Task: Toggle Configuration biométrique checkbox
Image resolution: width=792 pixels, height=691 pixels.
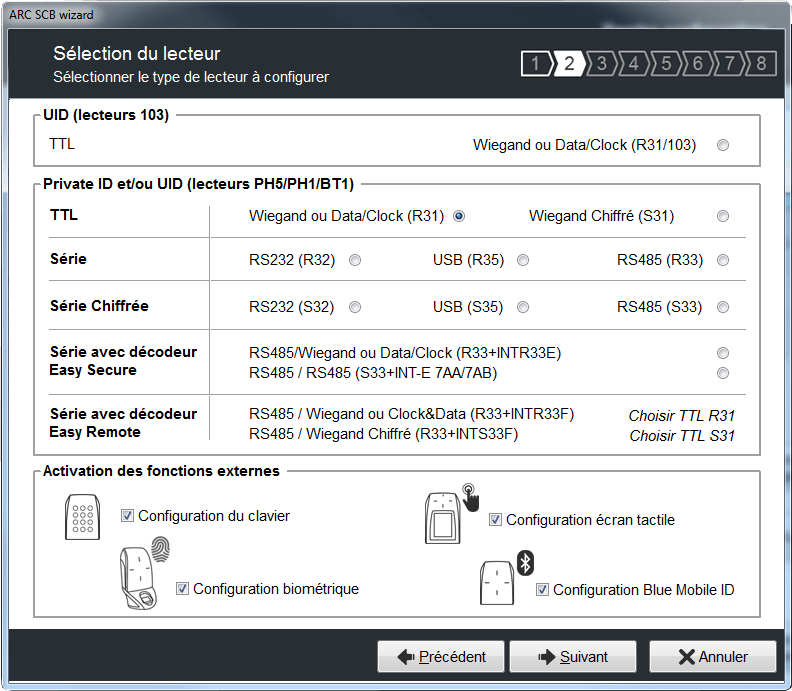Action: (x=182, y=589)
